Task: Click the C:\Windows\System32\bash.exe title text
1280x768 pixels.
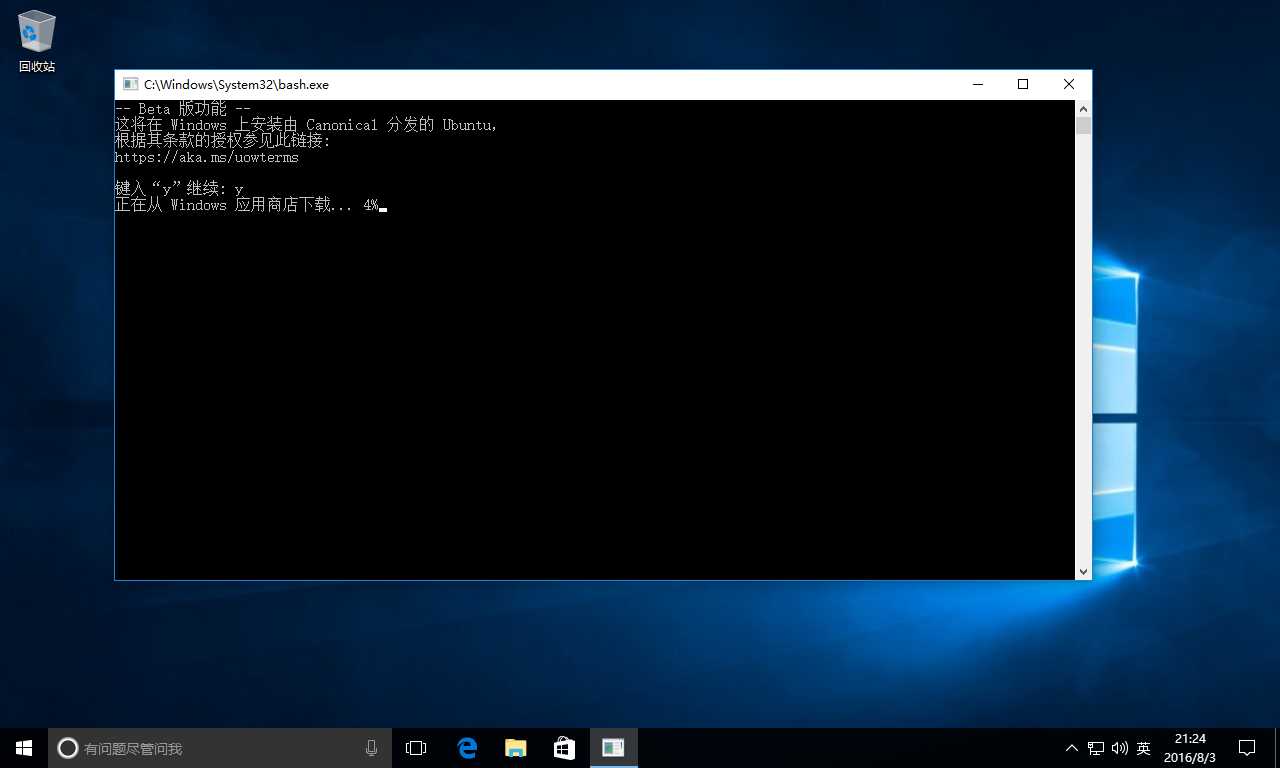Action: pos(236,85)
